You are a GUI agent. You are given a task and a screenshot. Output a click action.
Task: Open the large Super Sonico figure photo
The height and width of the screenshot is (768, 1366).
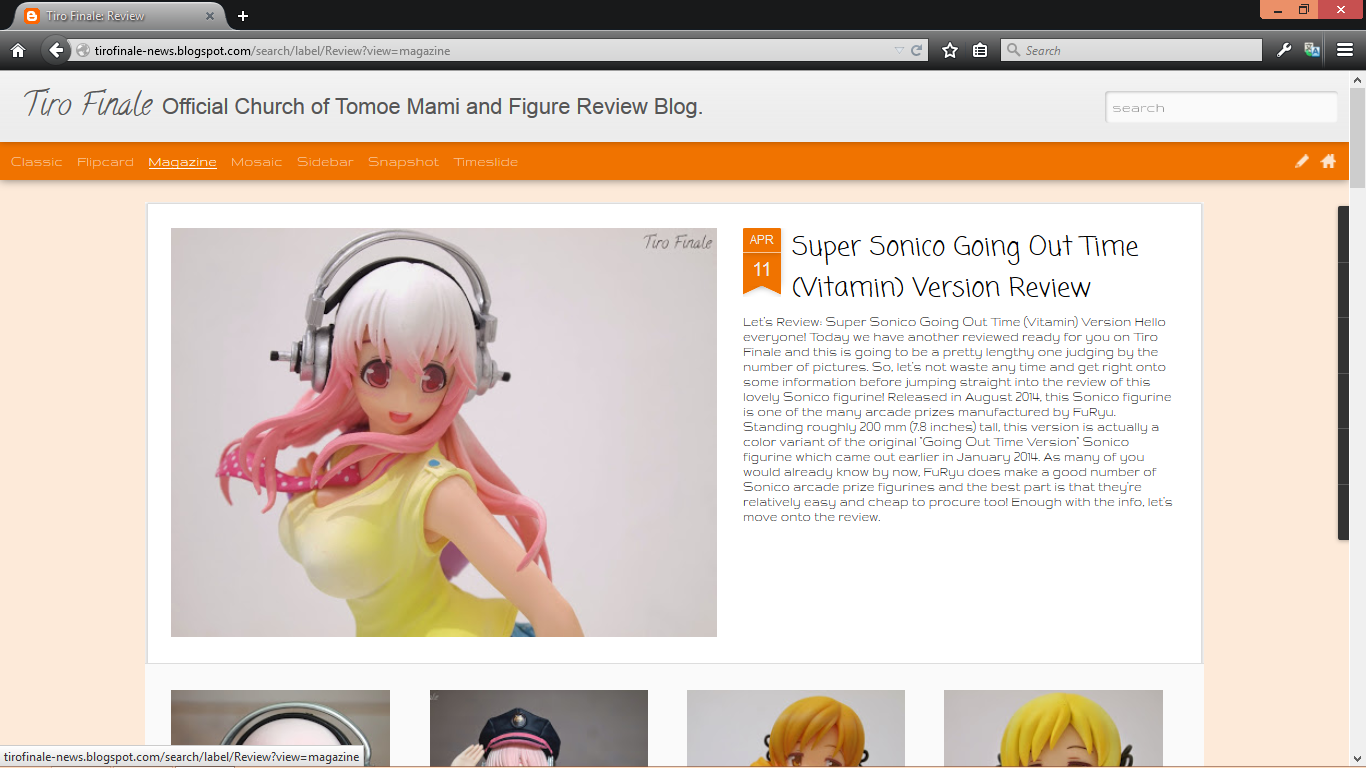[444, 432]
